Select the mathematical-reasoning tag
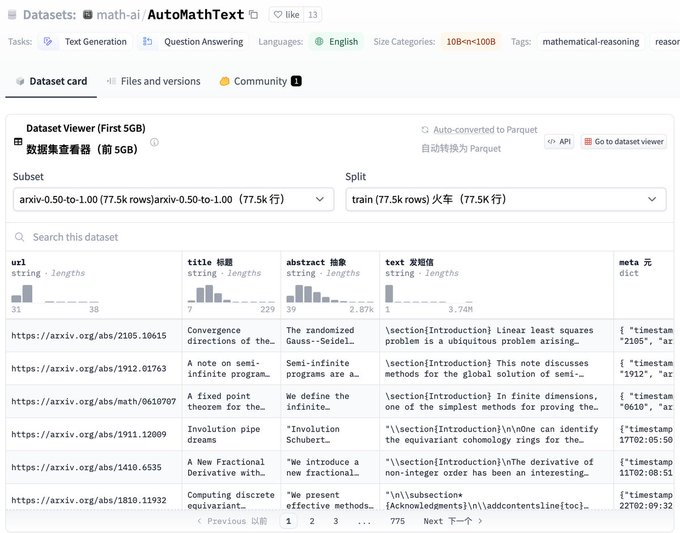680x533 pixels. [591, 42]
